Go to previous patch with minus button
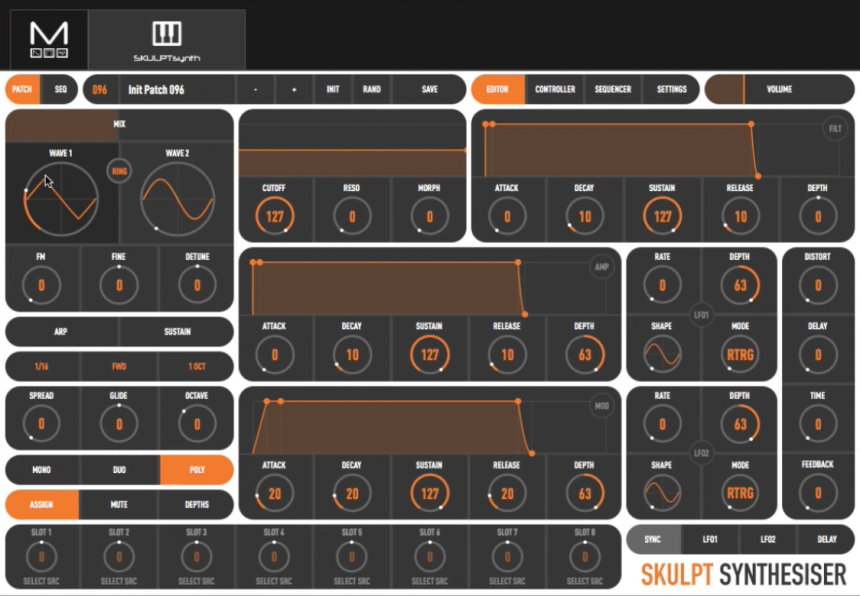The width and height of the screenshot is (860, 596). pos(256,89)
